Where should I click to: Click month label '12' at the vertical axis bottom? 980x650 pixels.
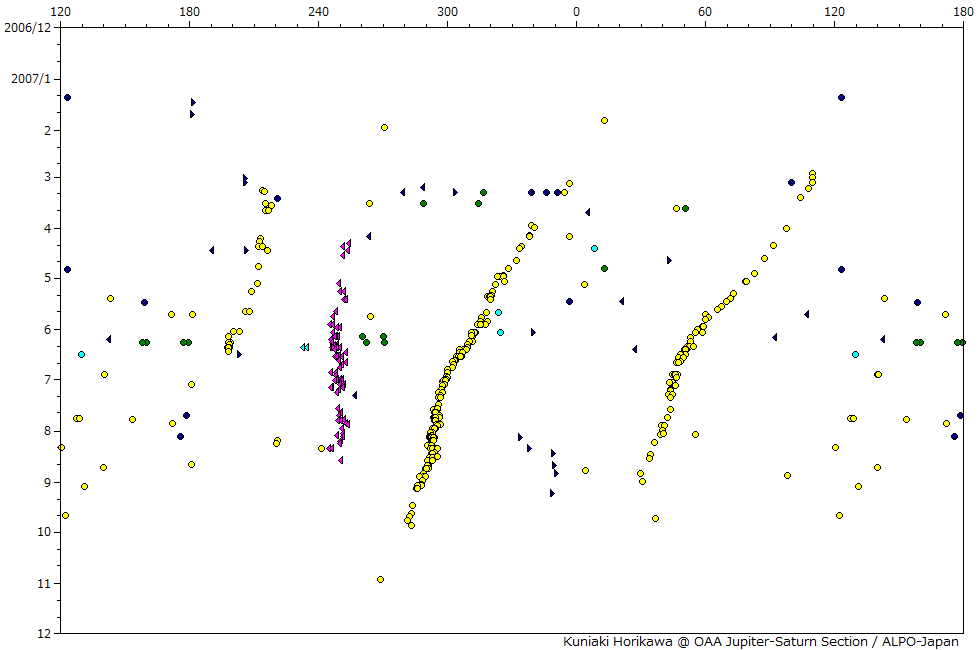click(x=44, y=634)
